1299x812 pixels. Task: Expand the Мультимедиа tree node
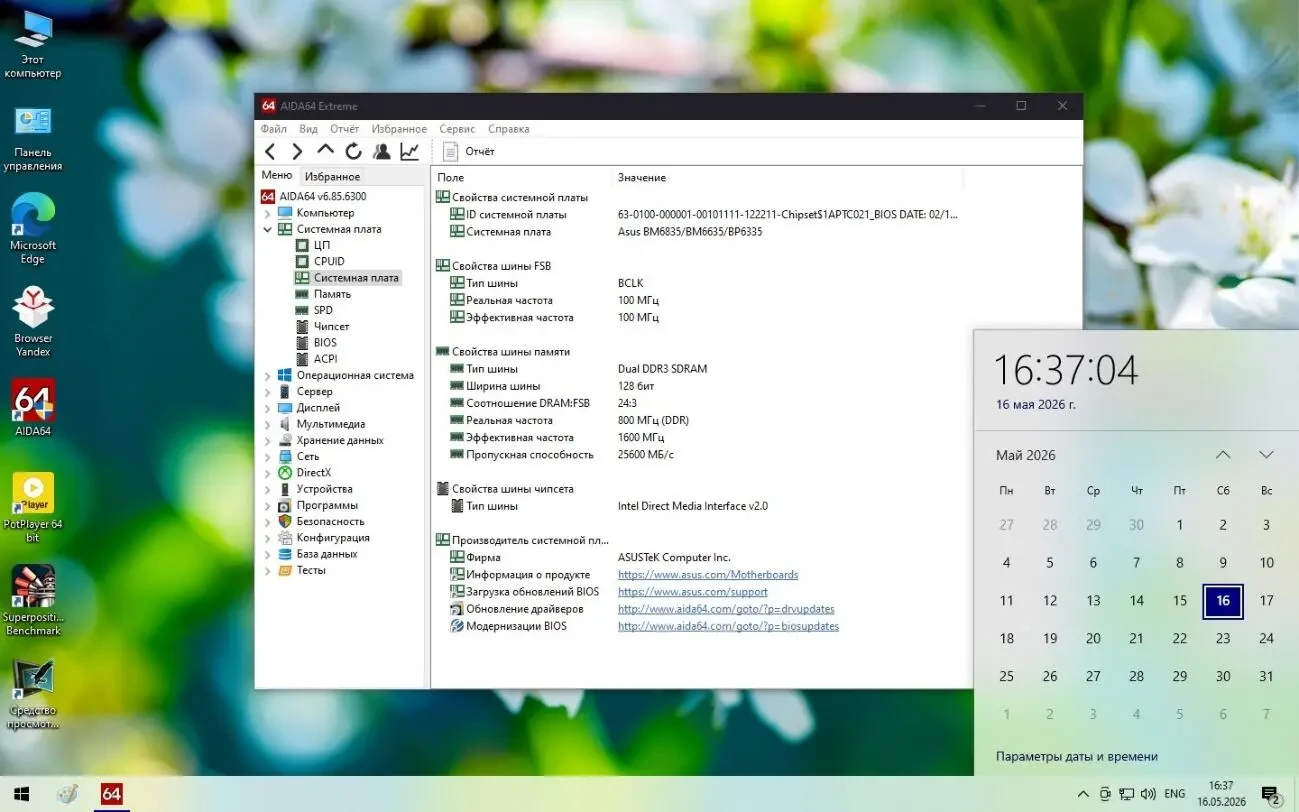(267, 424)
